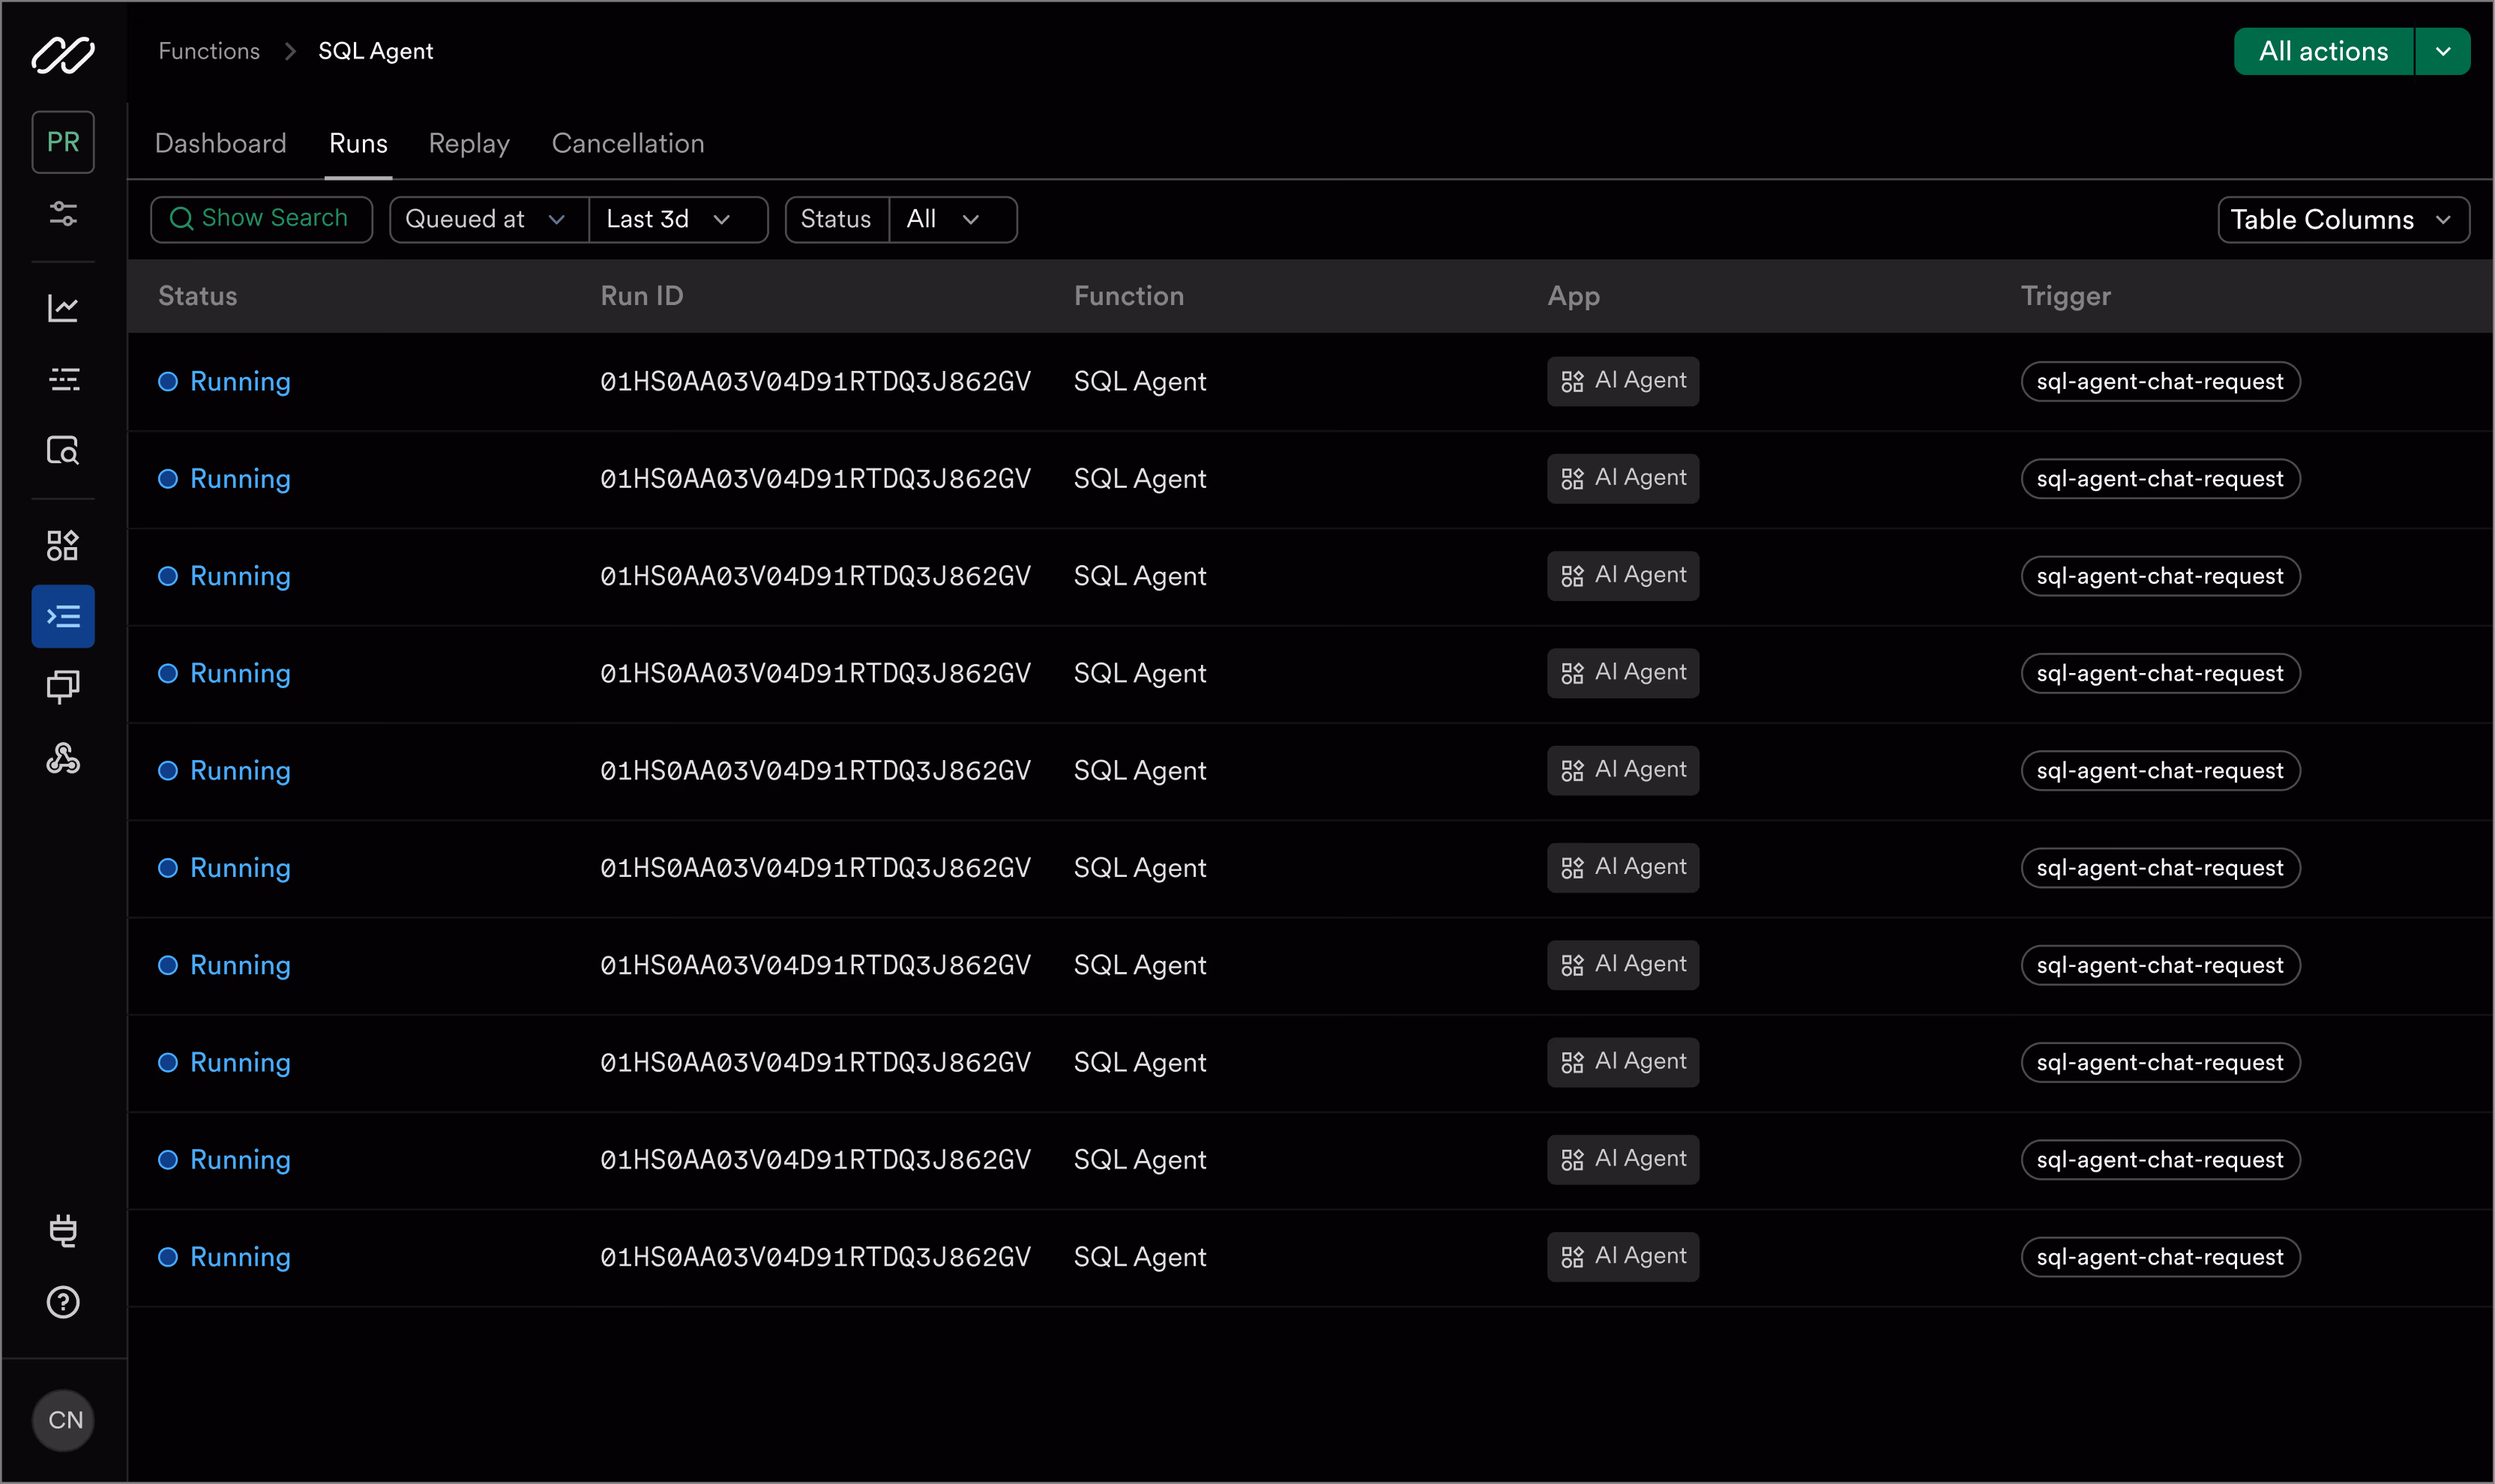
Task: Open the Status All filter dropdown
Action: pos(953,219)
